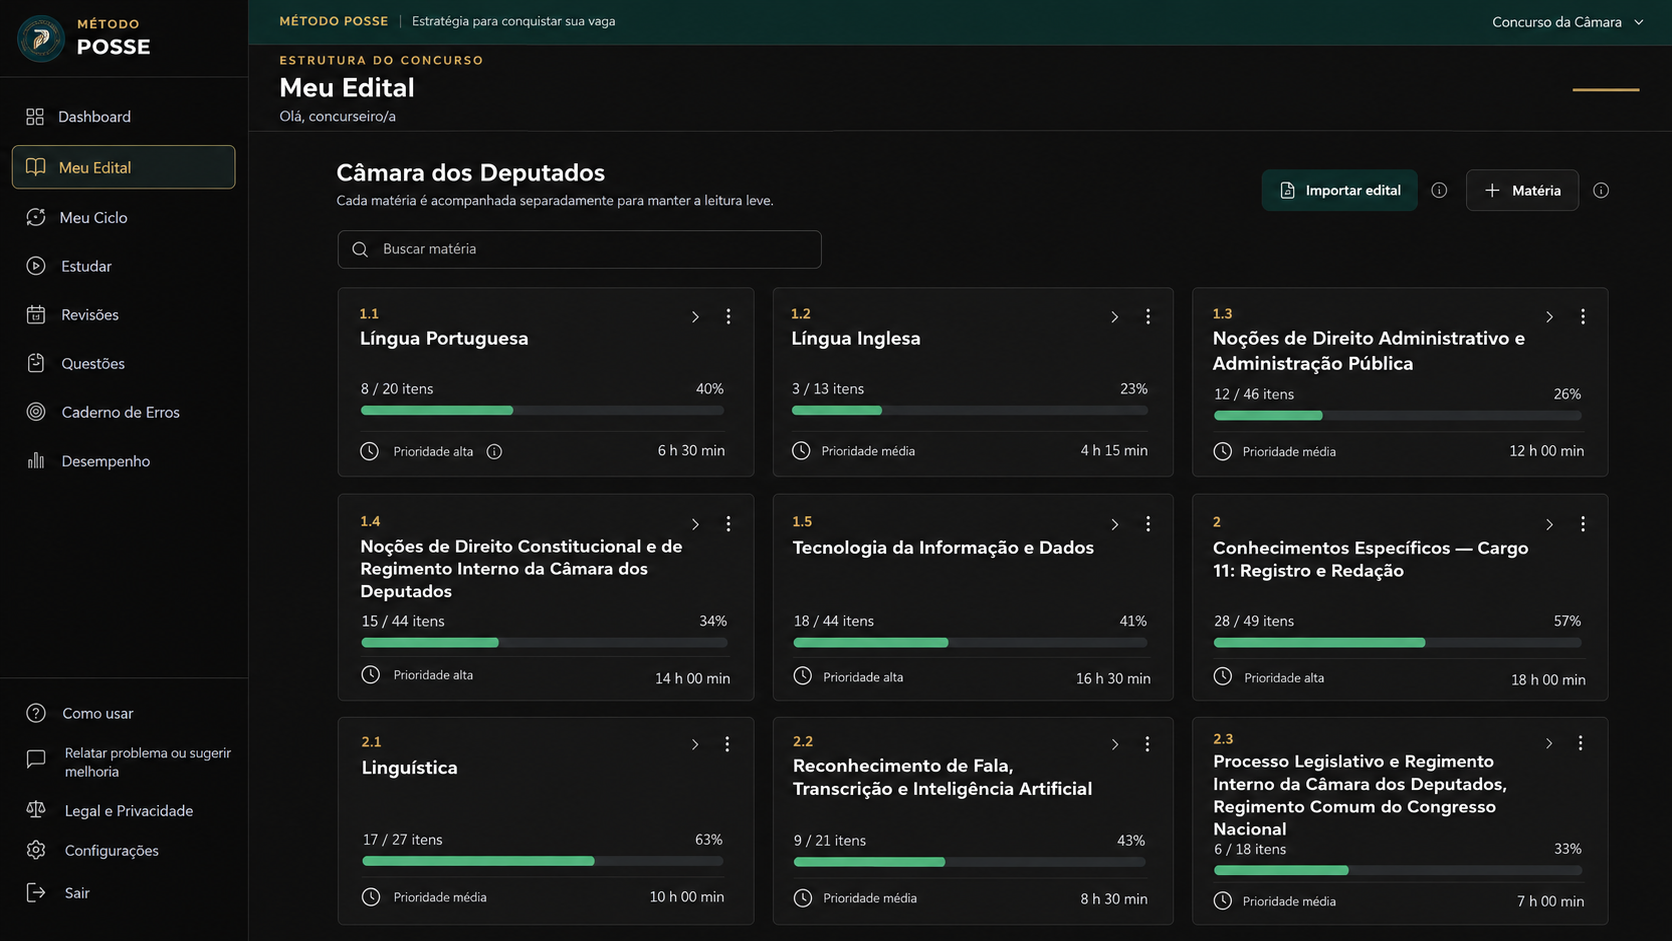Open Questões in sidebar

(123, 363)
